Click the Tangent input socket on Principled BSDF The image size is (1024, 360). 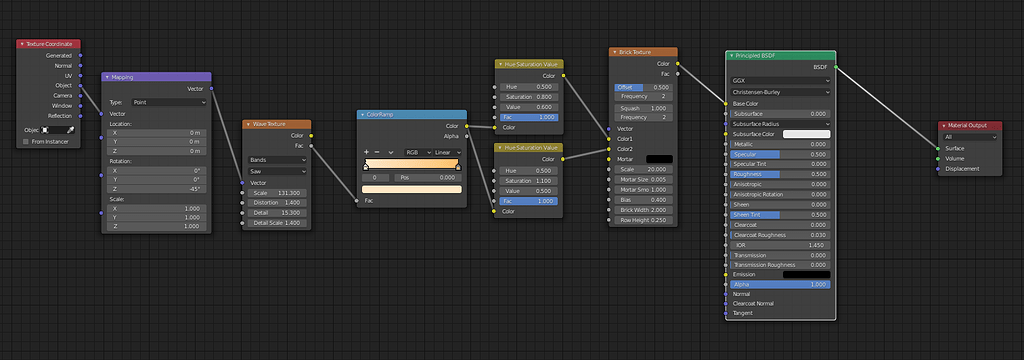pos(726,313)
